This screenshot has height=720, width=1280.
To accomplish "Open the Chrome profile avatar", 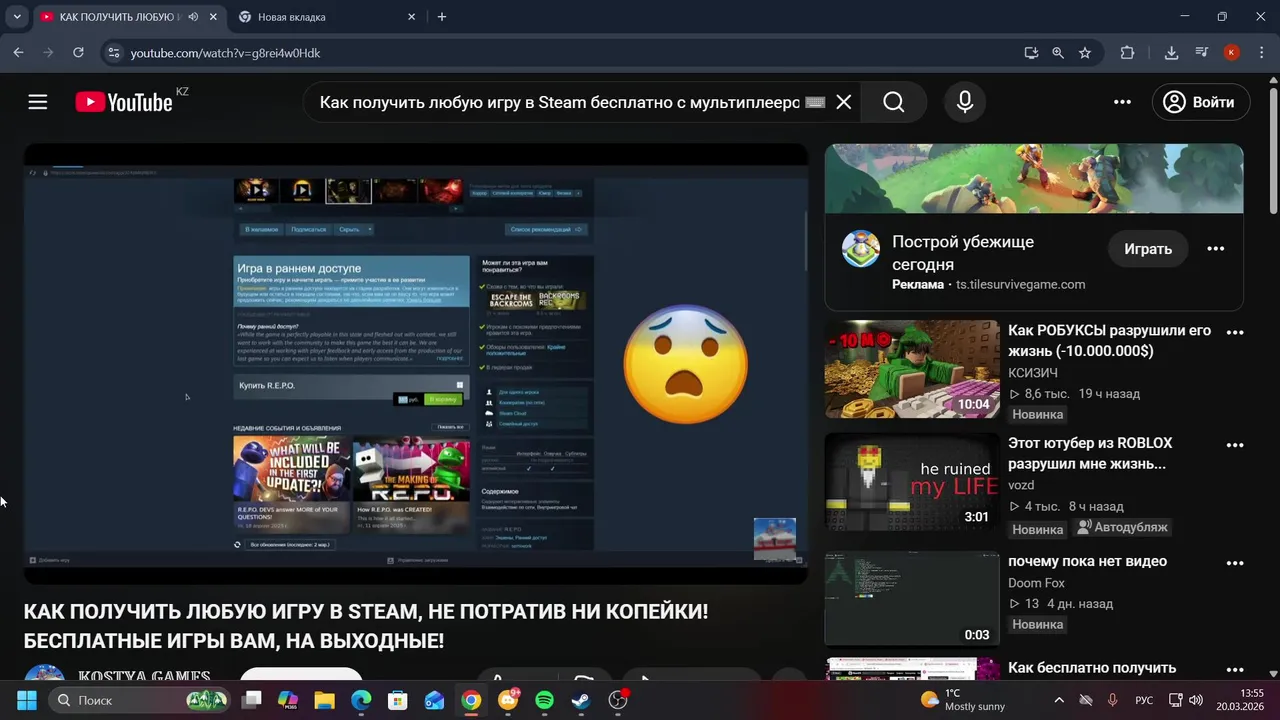I will (1232, 53).
